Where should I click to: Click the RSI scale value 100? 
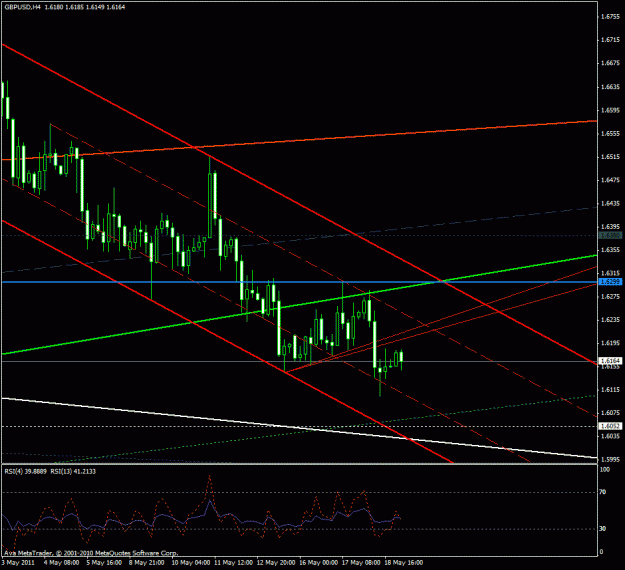(605, 470)
